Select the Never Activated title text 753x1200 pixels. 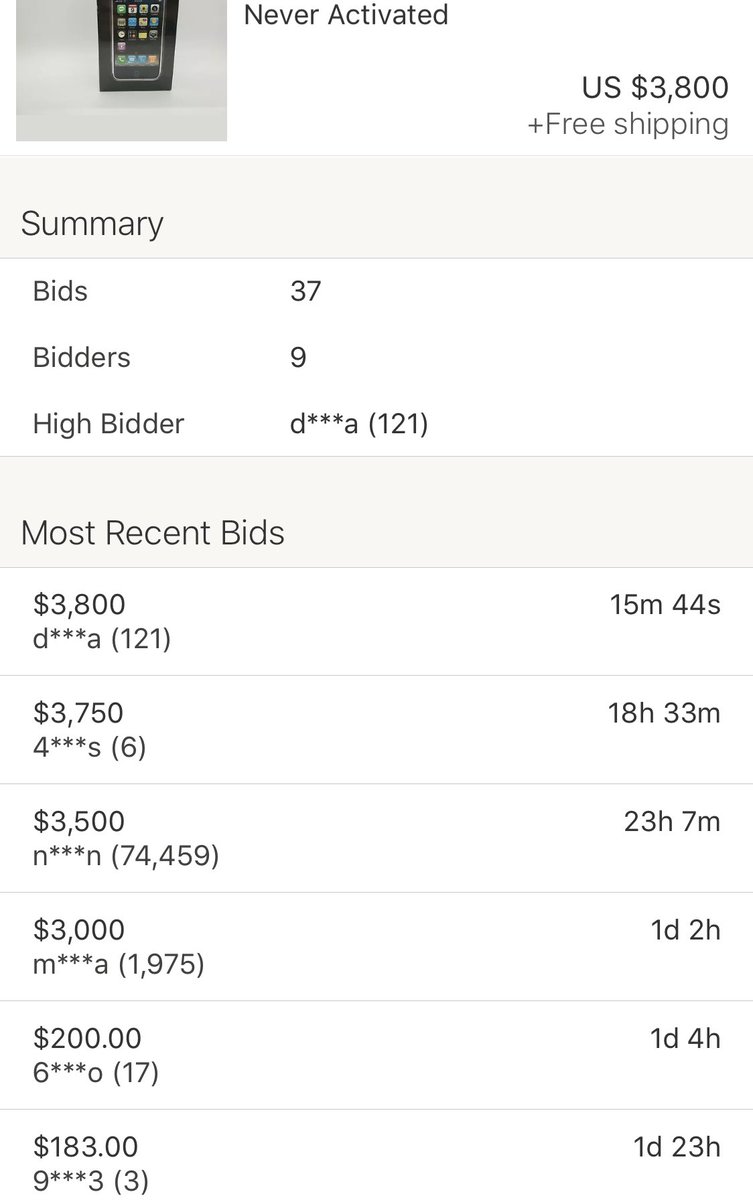(x=346, y=15)
